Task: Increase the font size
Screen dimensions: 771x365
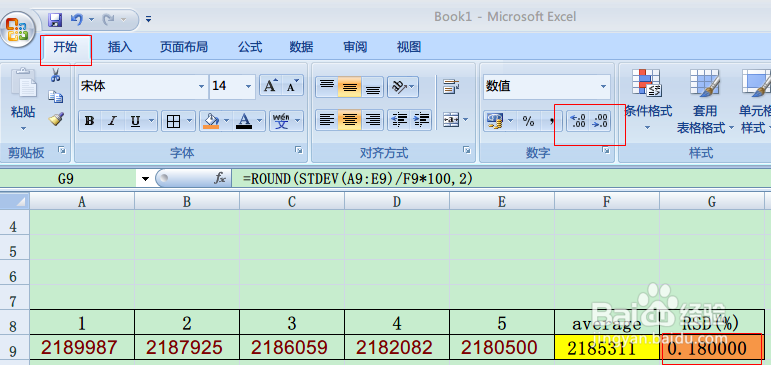Action: [271, 87]
